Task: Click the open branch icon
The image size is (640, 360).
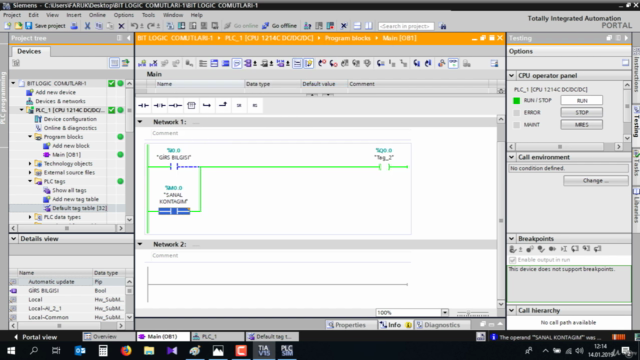Action: (x=207, y=105)
